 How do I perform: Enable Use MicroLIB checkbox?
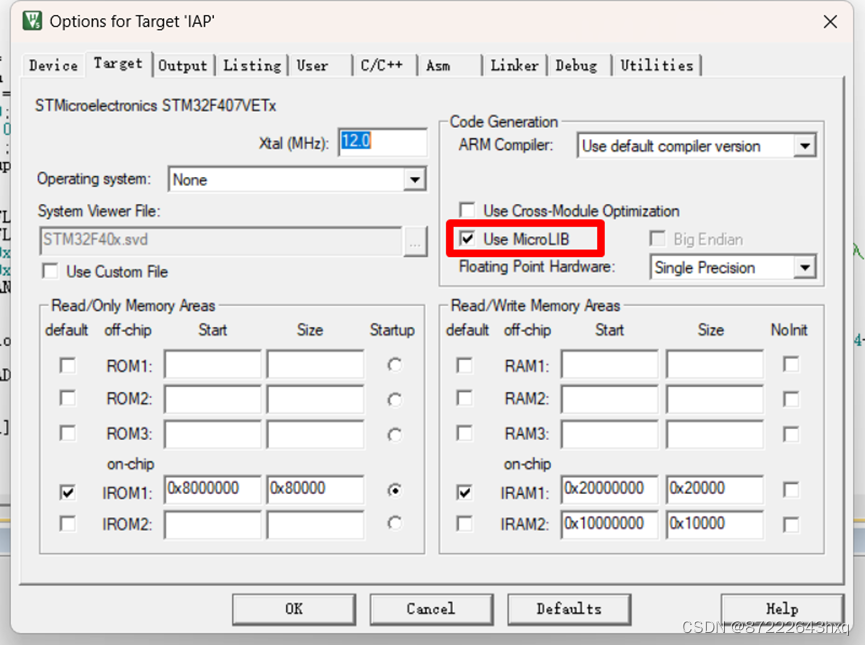[x=469, y=239]
